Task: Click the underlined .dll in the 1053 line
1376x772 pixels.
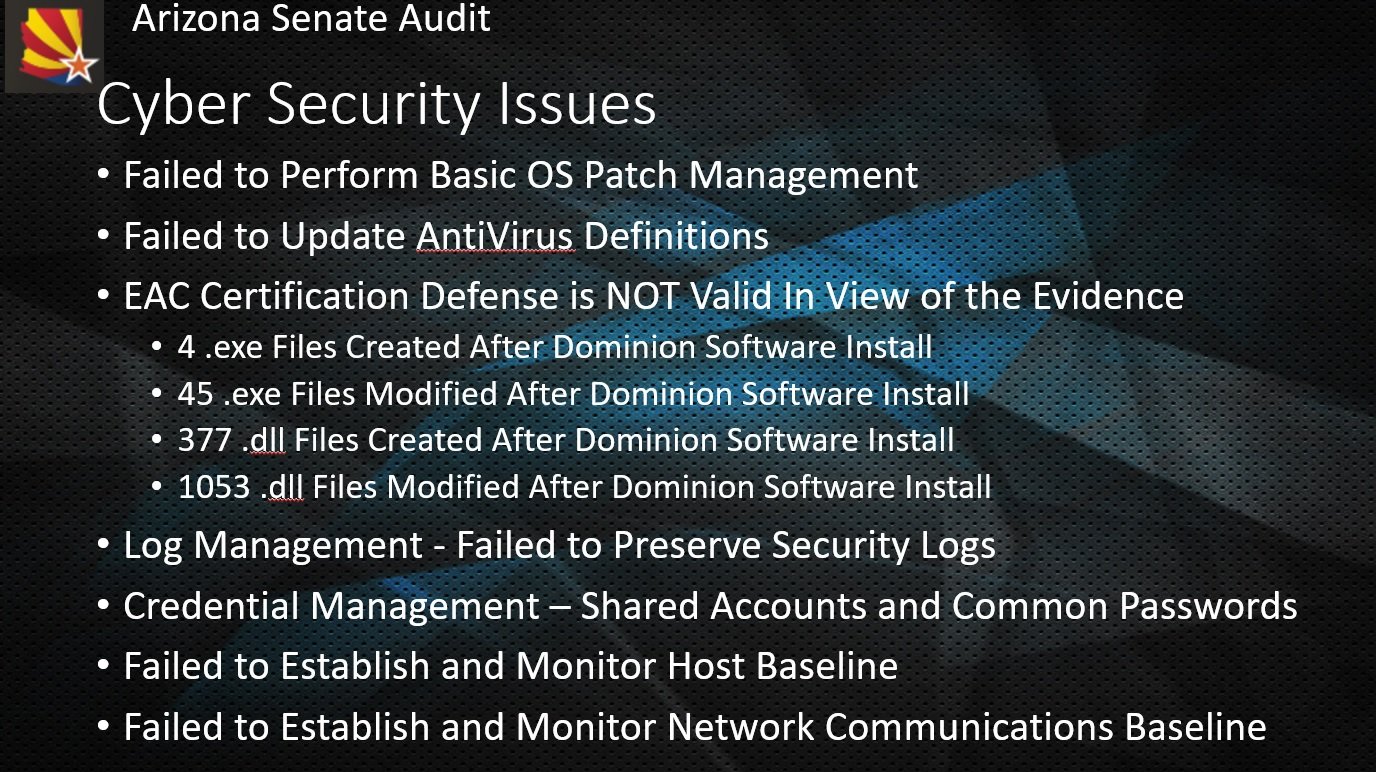Action: [285, 488]
